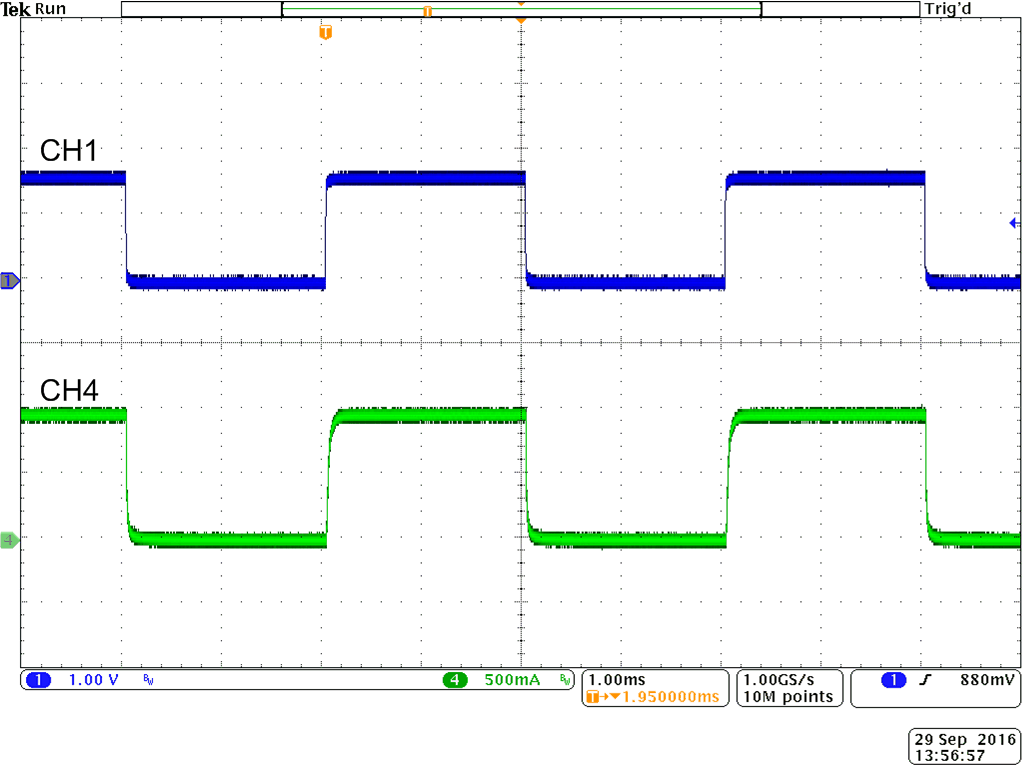Click the bandwidth limit icon beside 500mA
Screen dimensions: 1024x767
(x=565, y=681)
